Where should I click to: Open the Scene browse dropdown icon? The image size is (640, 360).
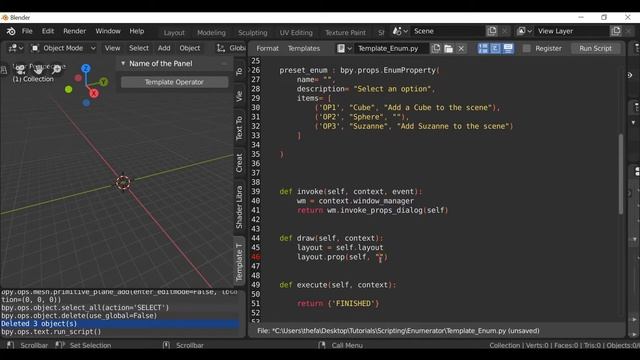click(400, 31)
